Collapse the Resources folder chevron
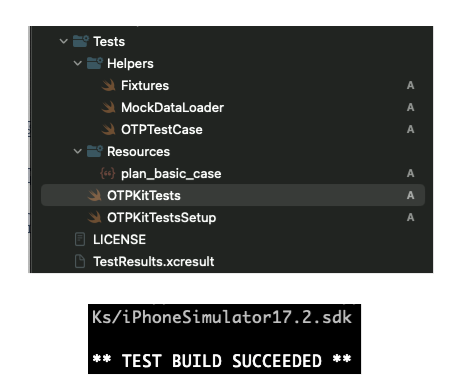The image size is (462, 387). point(78,151)
